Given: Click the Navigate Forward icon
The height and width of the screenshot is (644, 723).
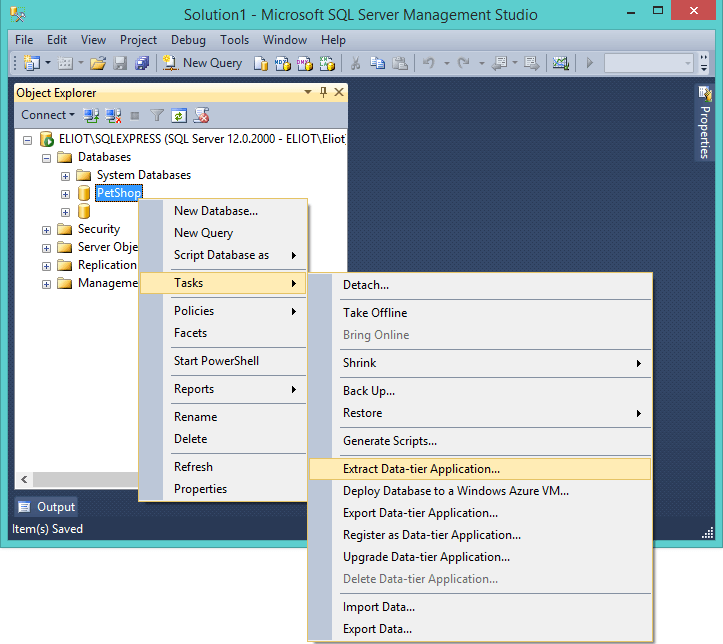Looking at the screenshot, I should point(532,63).
